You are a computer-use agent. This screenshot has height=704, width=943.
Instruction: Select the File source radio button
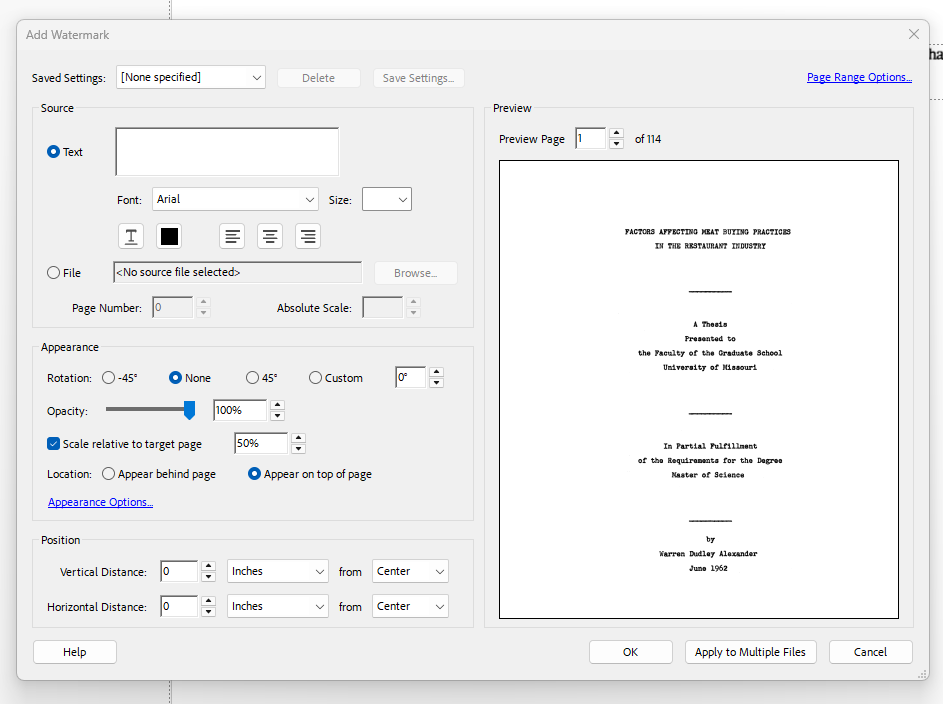coord(54,272)
